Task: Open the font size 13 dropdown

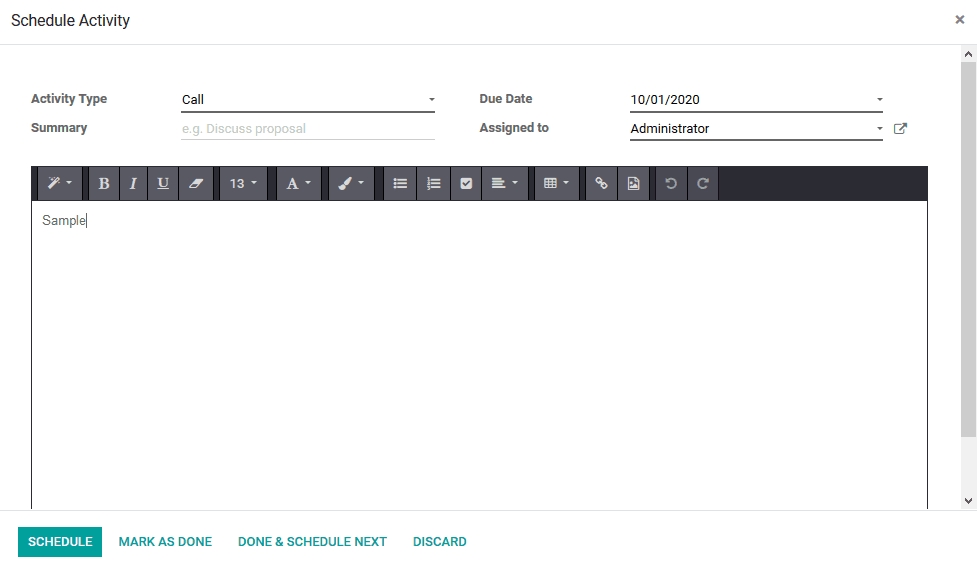Action: (243, 184)
